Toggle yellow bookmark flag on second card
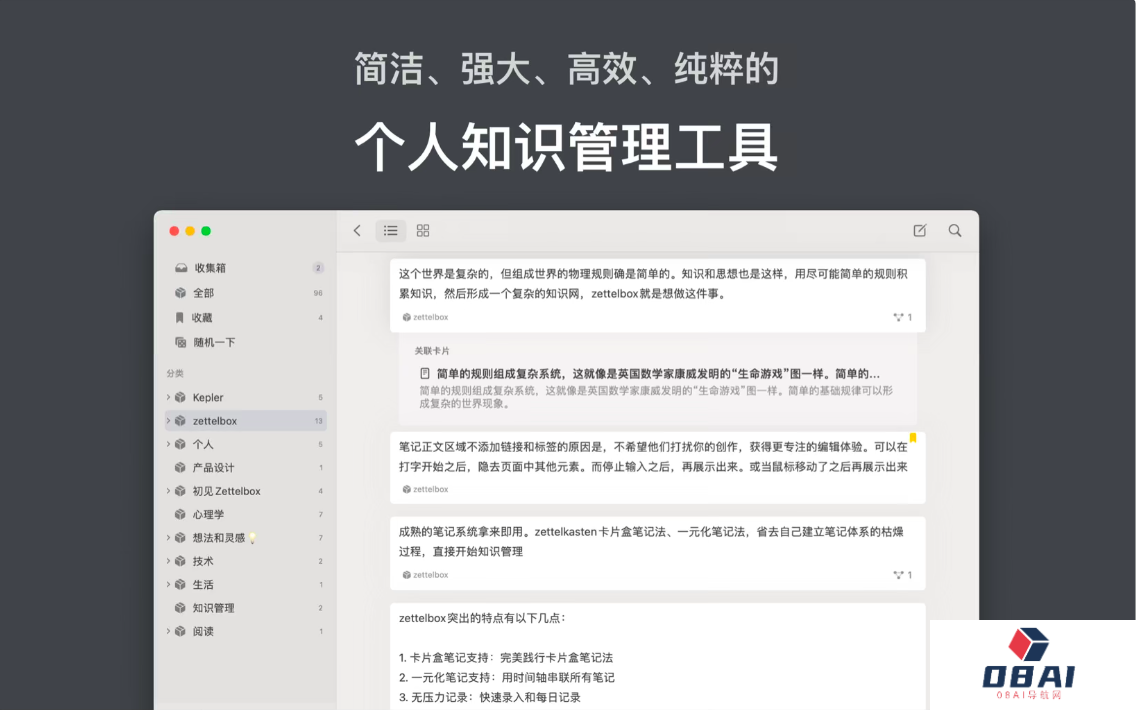The image size is (1136, 710). coord(913,437)
